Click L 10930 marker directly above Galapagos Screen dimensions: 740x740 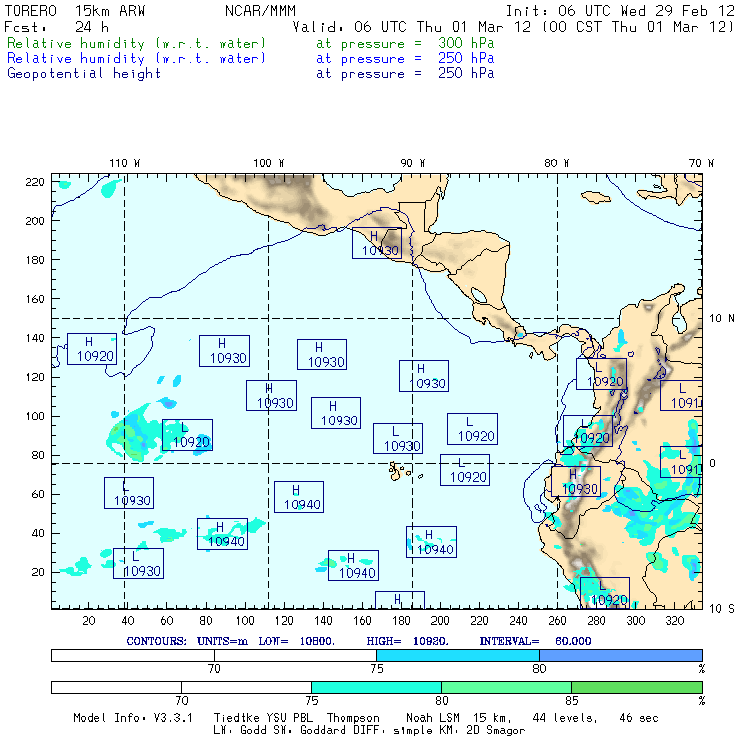click(398, 439)
